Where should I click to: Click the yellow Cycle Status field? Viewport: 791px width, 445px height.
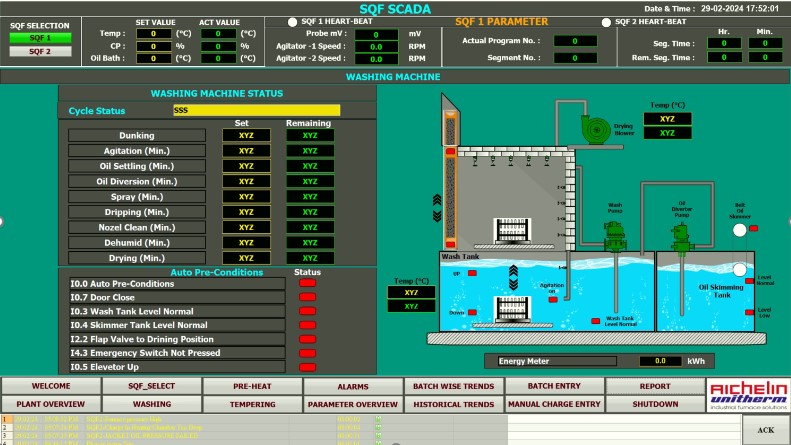point(255,111)
